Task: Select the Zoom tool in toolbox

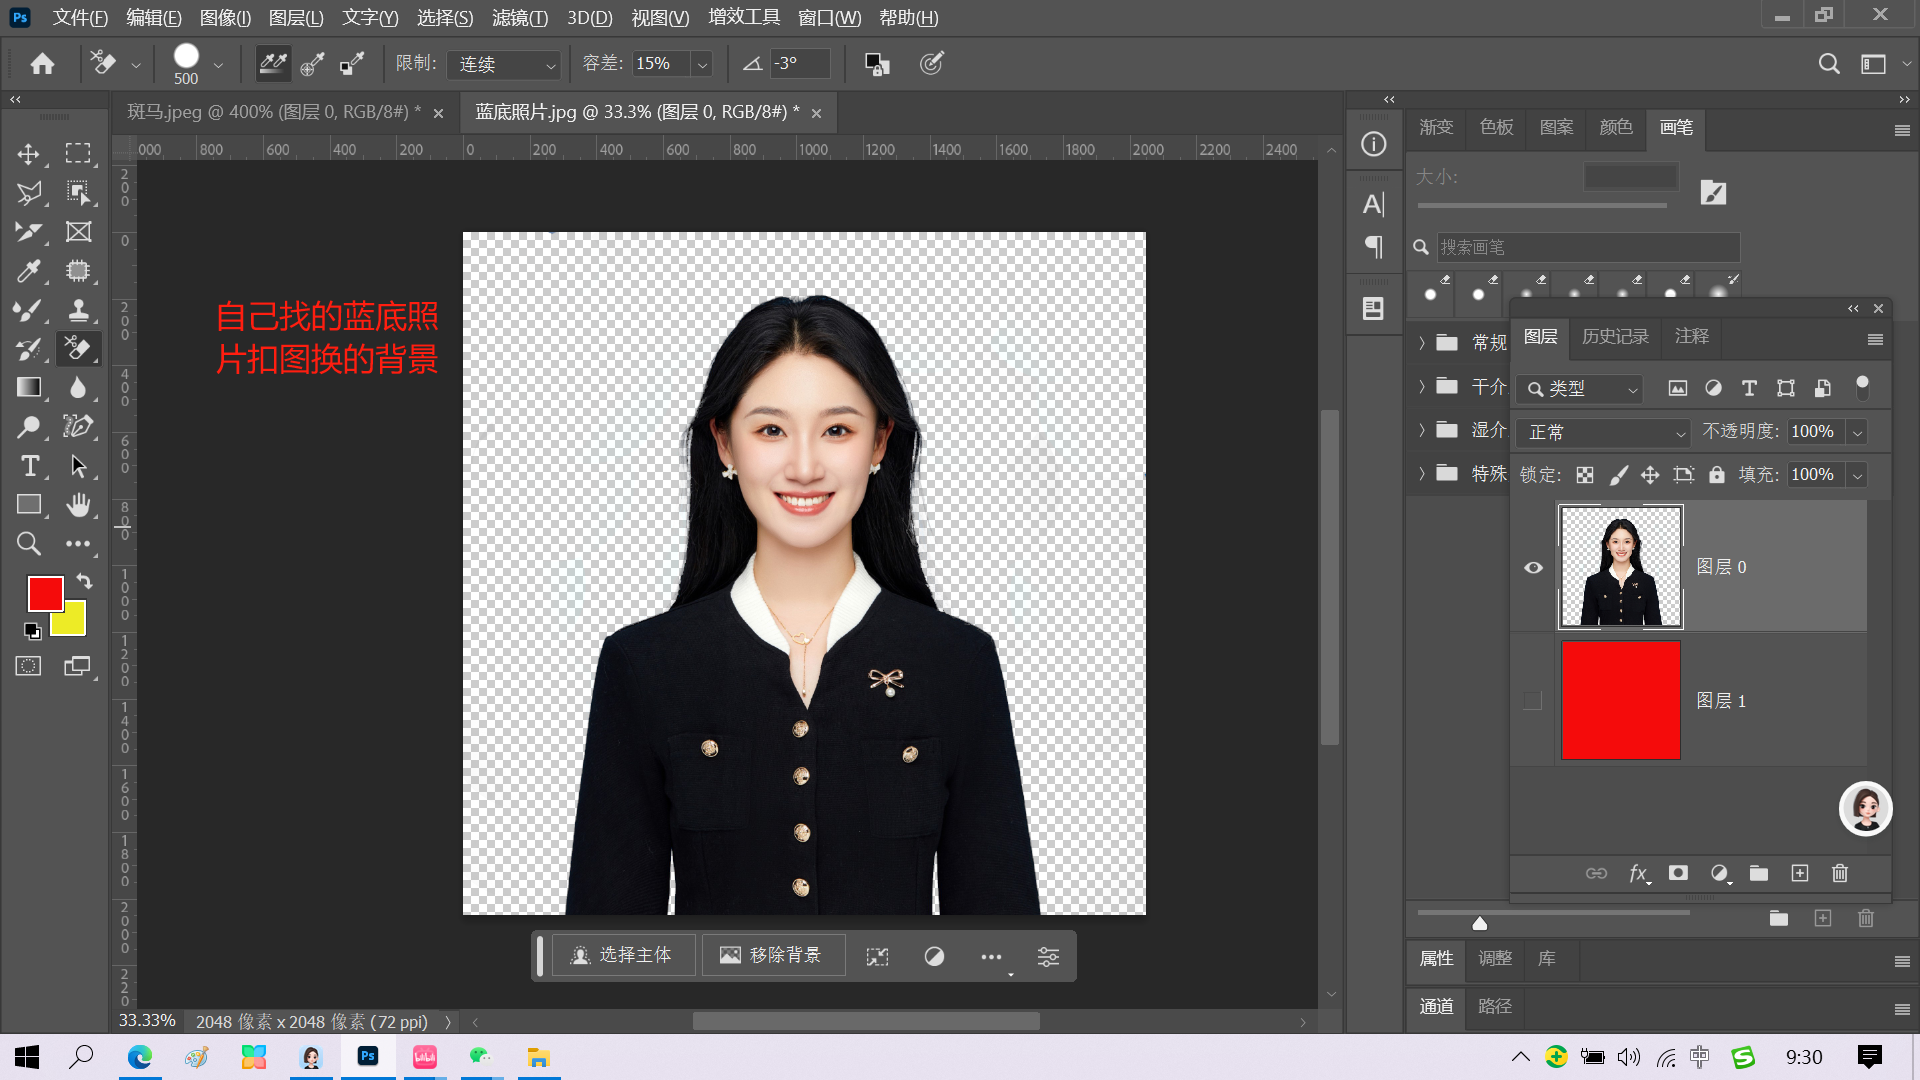Action: pos(28,543)
